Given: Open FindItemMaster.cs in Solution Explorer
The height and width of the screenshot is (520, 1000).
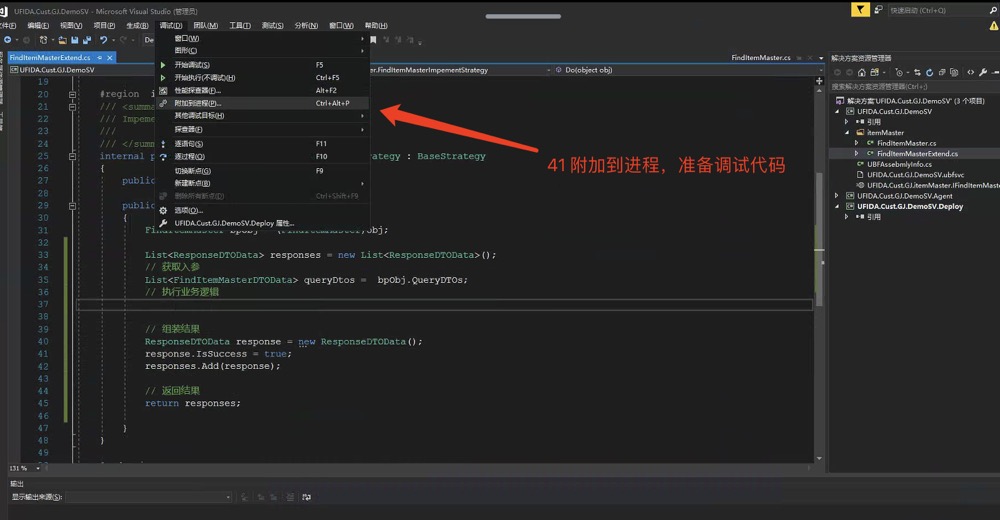Looking at the screenshot, I should 905,143.
